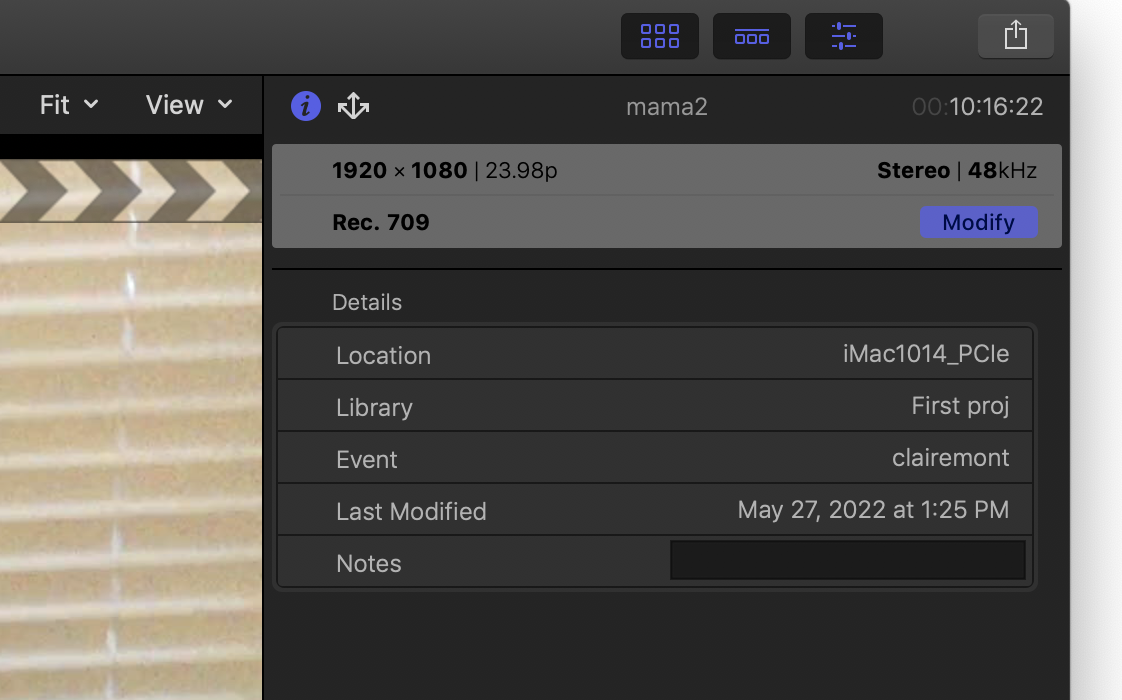Click the Last Modified date value

873,510
